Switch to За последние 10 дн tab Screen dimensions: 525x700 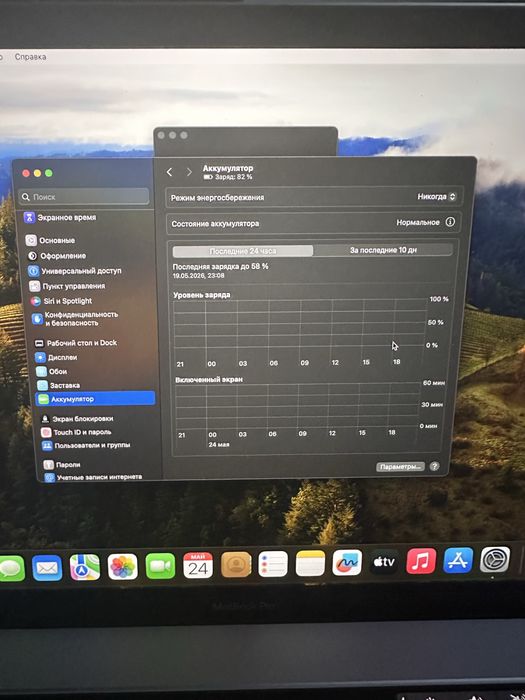(x=383, y=250)
